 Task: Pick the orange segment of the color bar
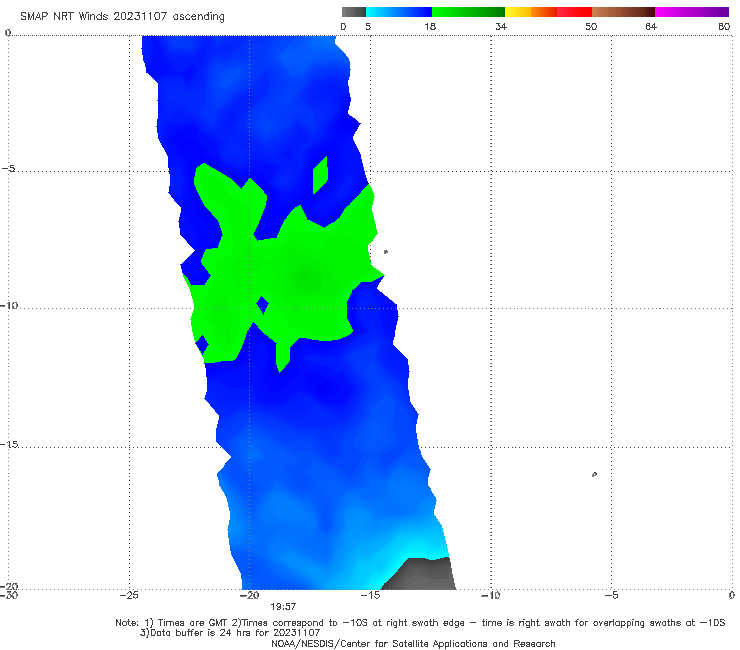544,12
